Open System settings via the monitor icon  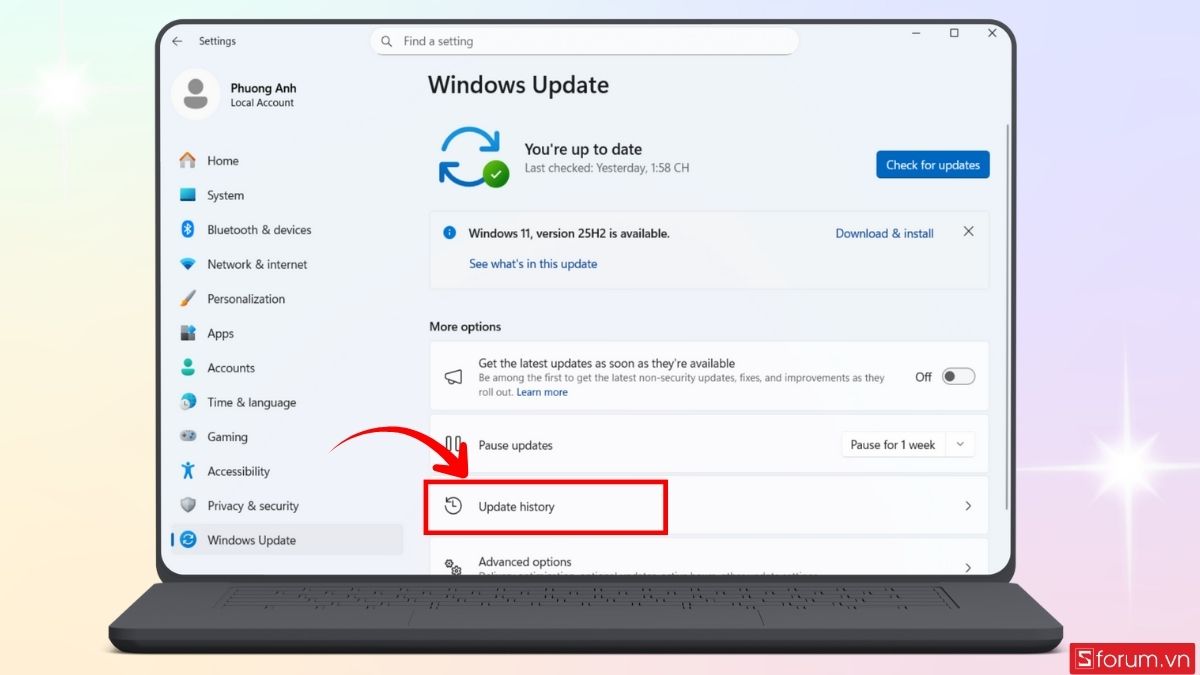pyautogui.click(x=188, y=195)
